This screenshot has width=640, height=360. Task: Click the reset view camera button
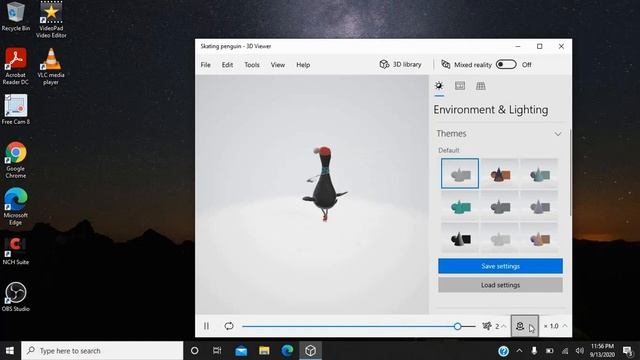[524, 326]
